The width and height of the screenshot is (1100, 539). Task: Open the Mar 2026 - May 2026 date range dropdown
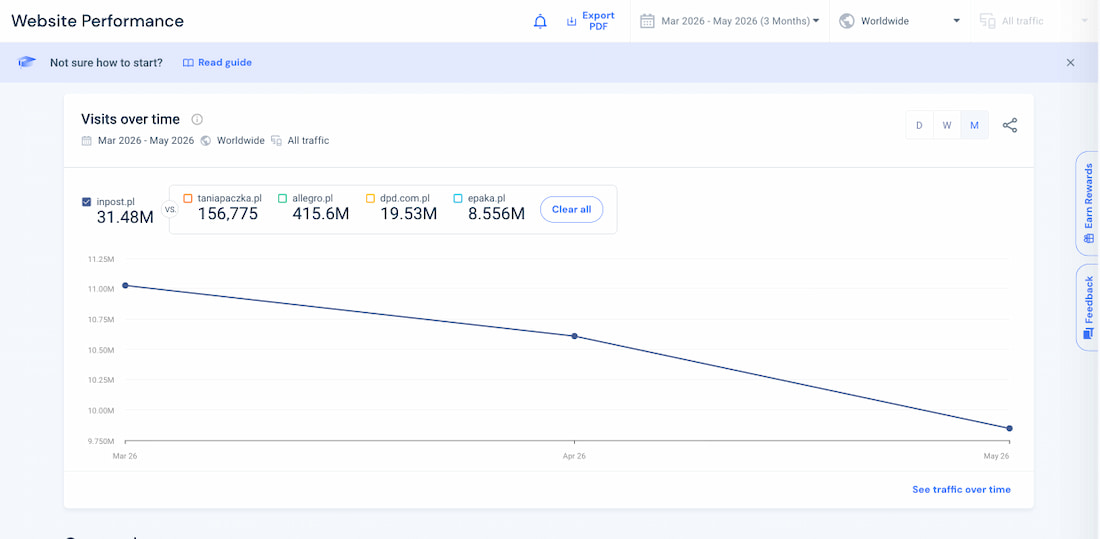coord(730,21)
